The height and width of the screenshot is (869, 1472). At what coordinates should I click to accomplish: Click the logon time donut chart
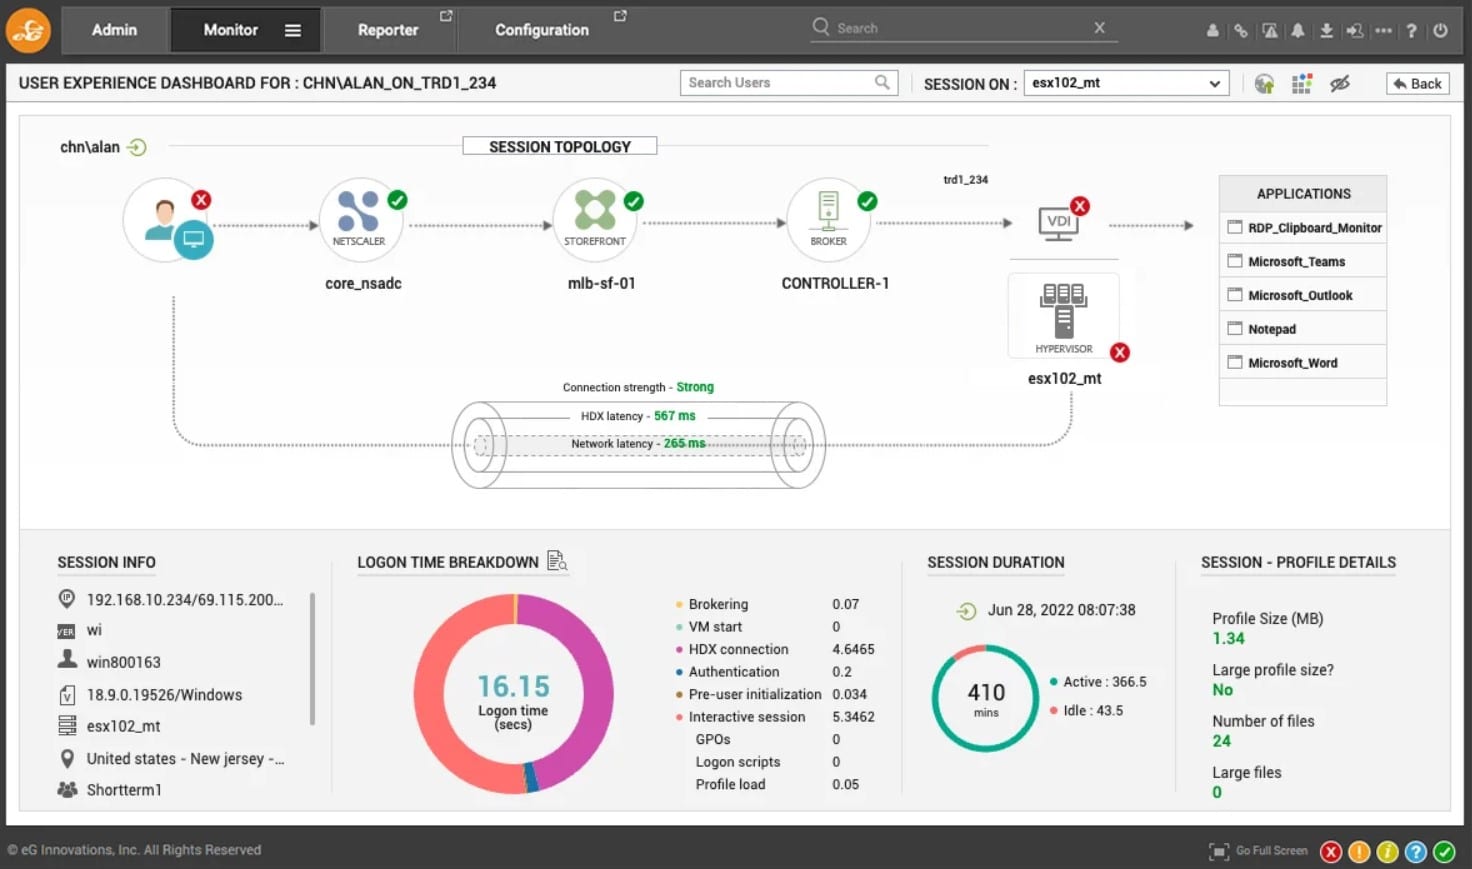[x=514, y=693]
